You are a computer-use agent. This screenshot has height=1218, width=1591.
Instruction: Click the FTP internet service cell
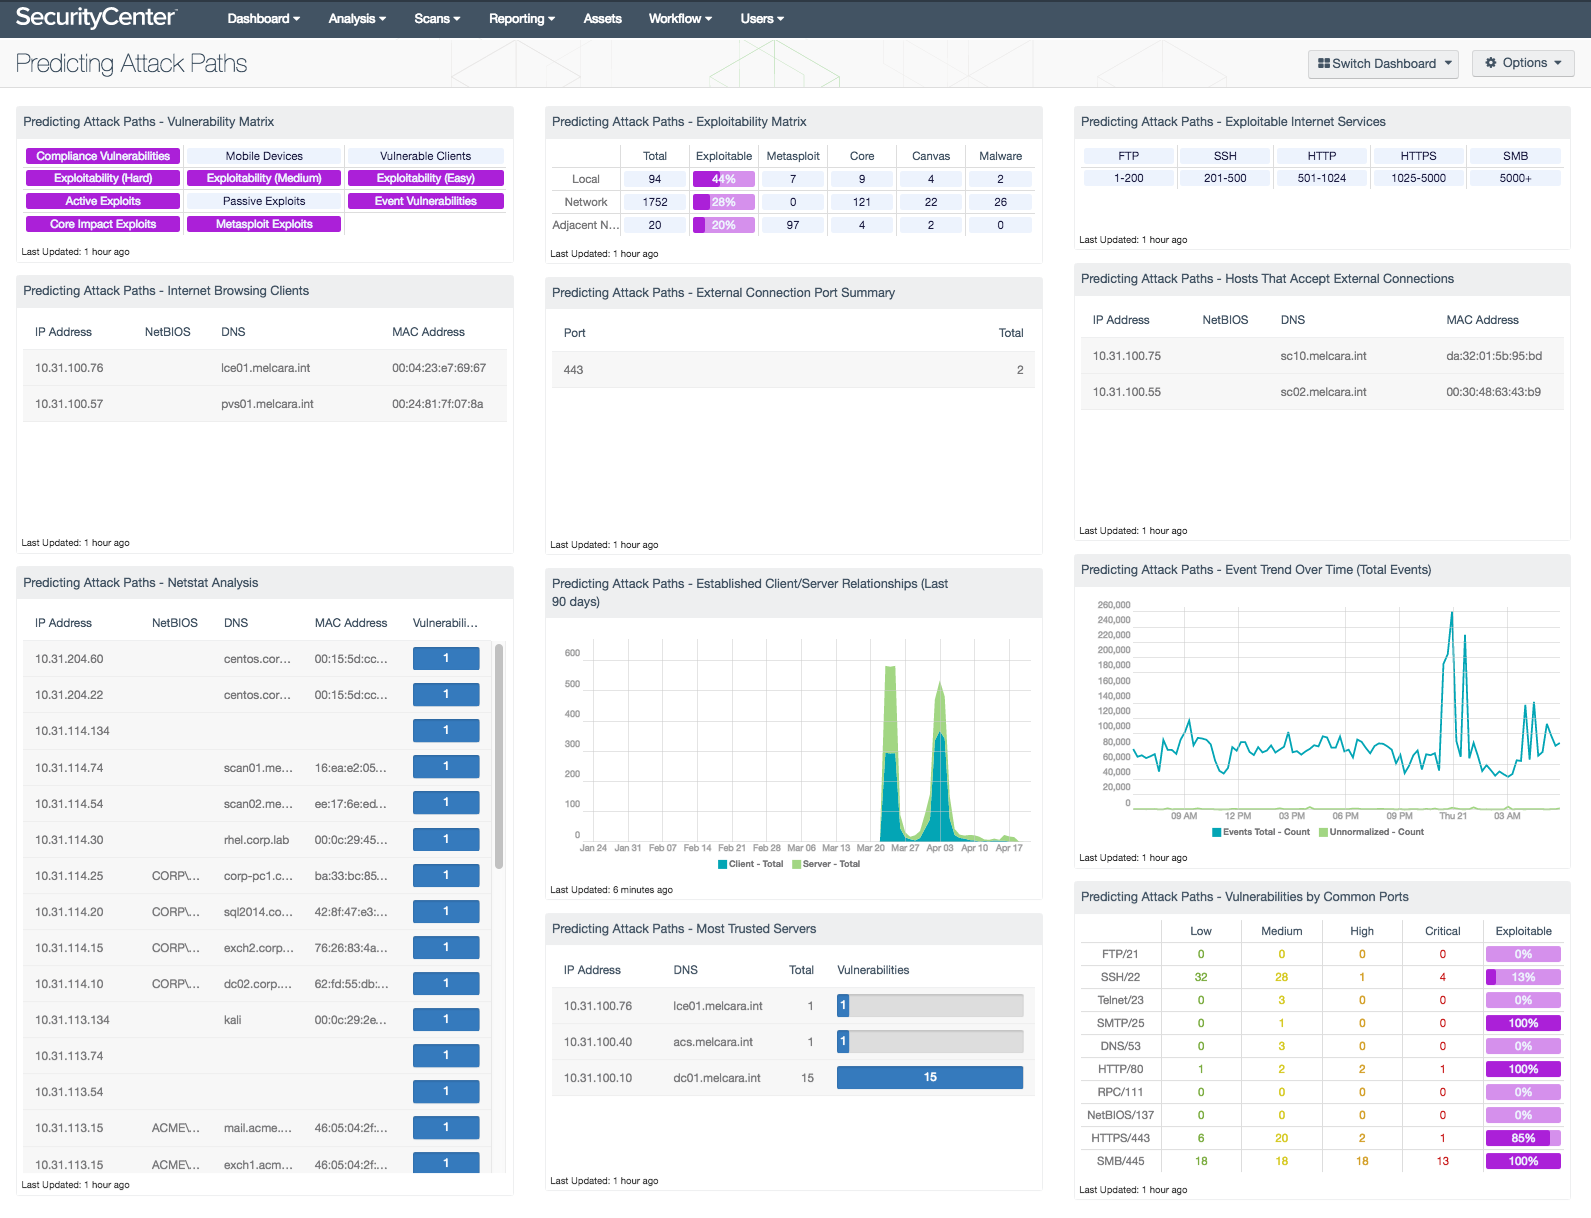click(x=1128, y=156)
